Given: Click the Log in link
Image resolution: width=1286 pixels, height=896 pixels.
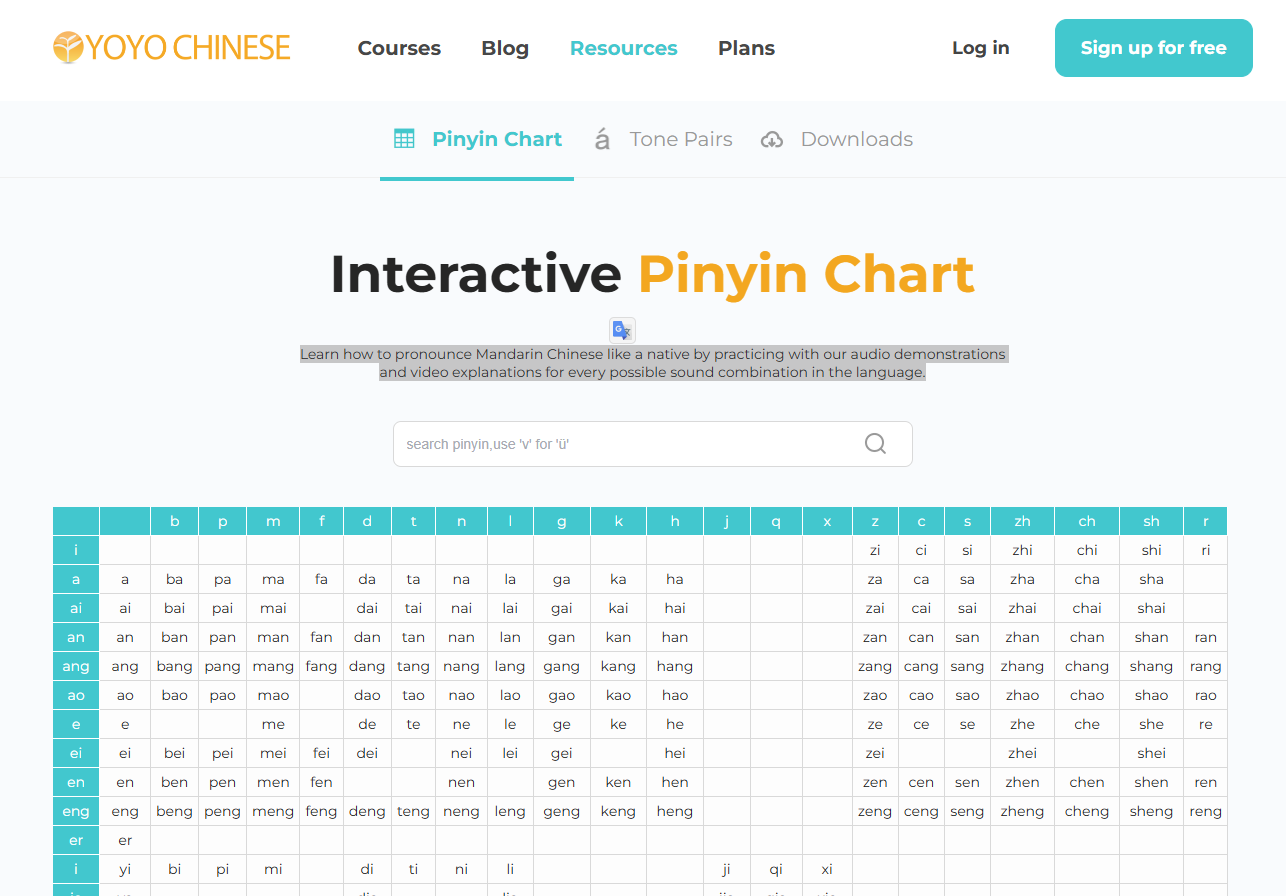Looking at the screenshot, I should click(980, 48).
